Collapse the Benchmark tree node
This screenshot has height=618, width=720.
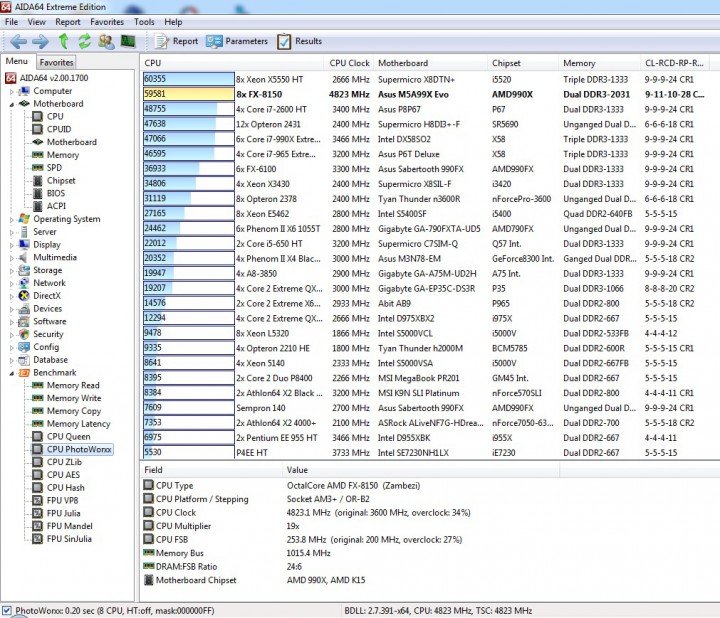12,373
